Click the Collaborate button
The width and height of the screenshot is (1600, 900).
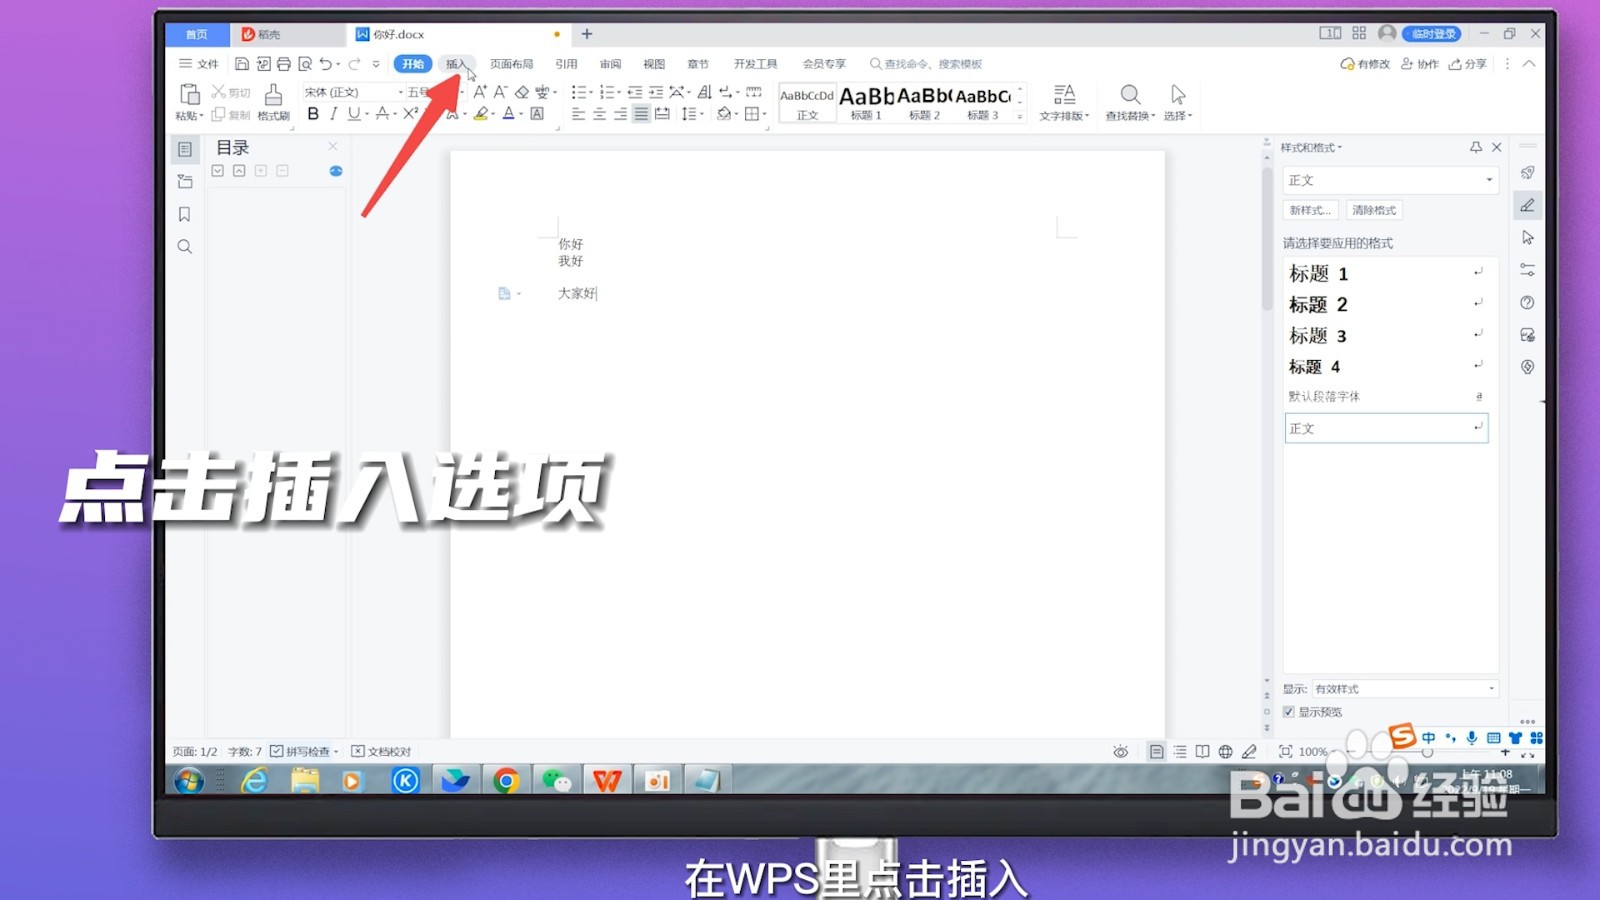tap(1419, 64)
